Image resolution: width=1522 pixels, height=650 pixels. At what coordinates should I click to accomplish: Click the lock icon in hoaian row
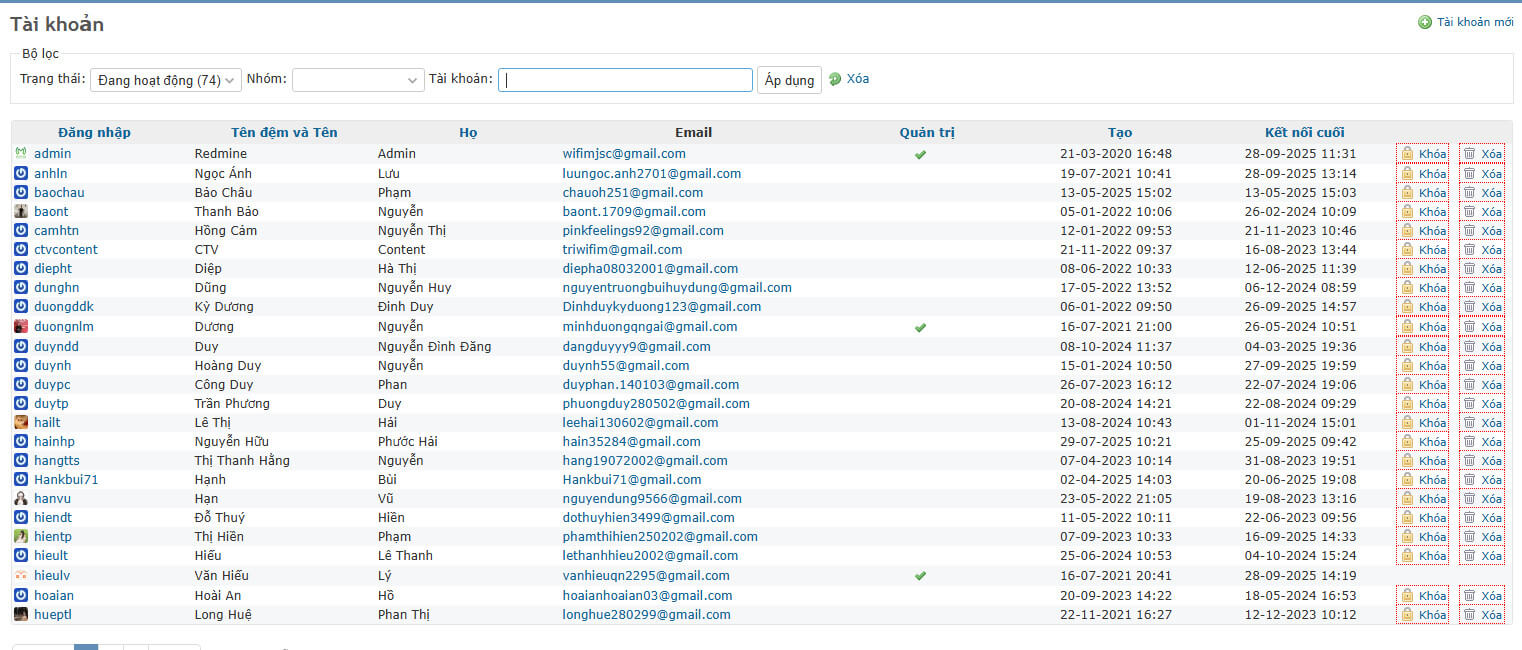(x=1407, y=596)
